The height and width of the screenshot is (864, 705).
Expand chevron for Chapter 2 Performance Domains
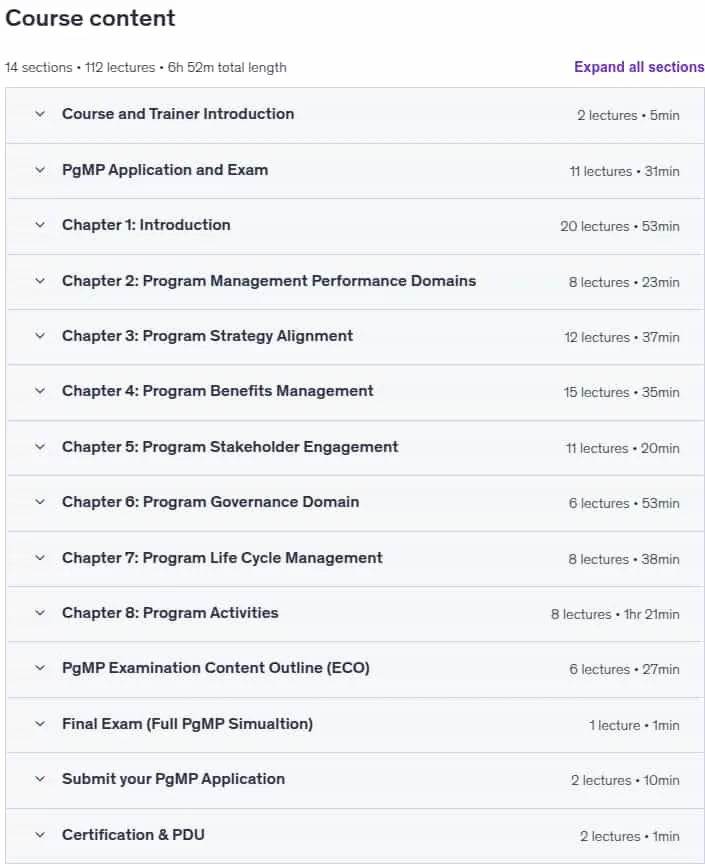click(x=40, y=281)
